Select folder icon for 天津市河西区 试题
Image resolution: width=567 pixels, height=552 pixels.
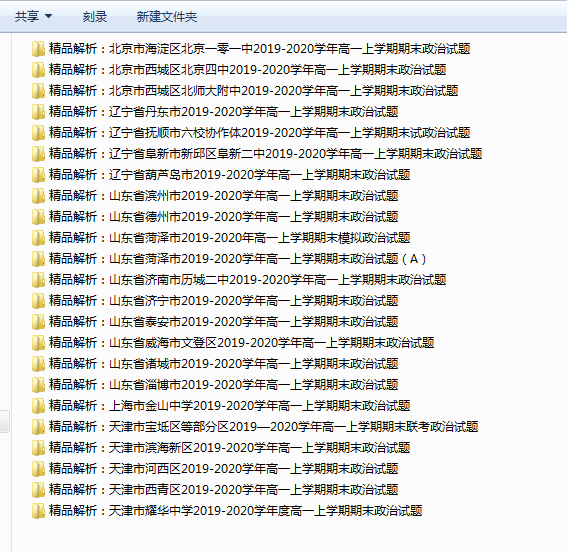38,468
